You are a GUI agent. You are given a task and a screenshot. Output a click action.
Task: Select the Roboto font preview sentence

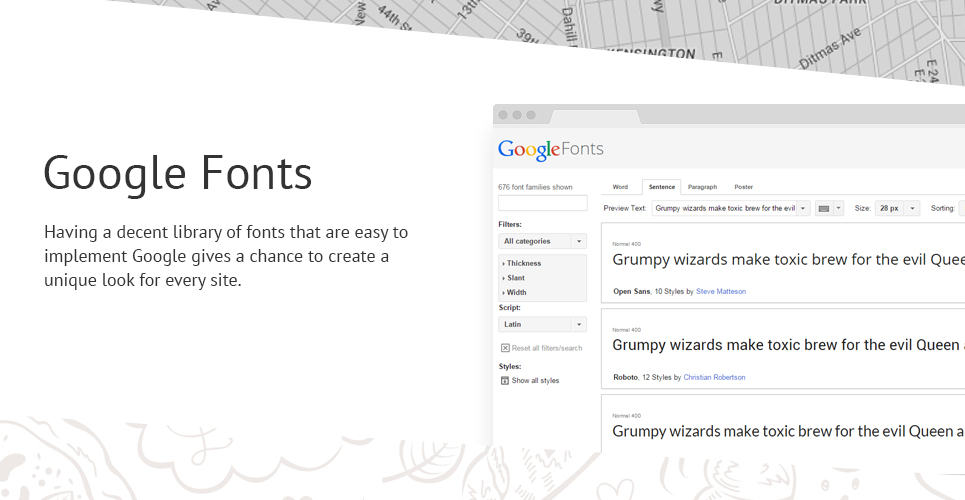(788, 345)
